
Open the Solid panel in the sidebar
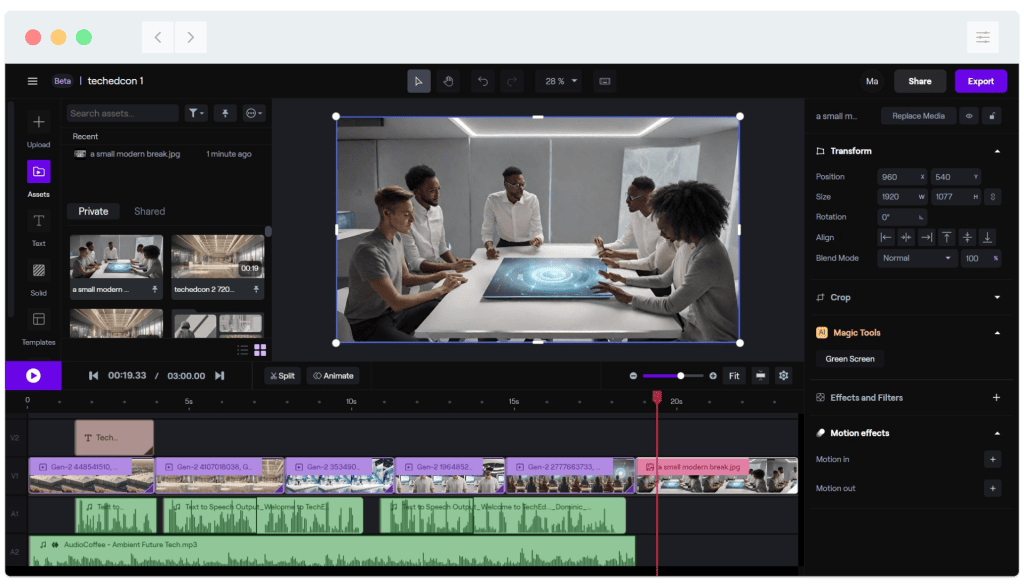click(37, 270)
